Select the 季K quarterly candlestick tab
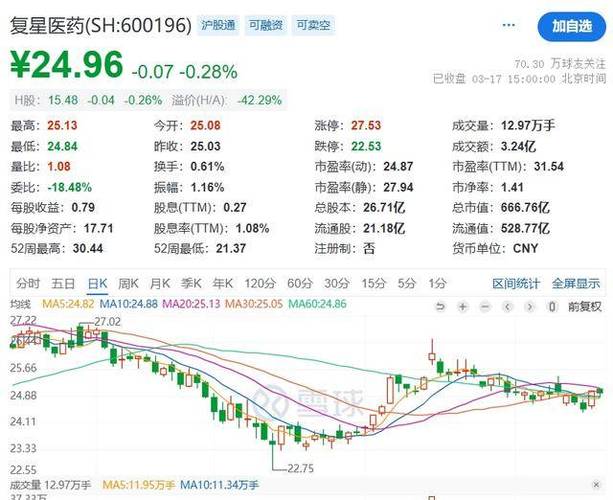 [191, 283]
